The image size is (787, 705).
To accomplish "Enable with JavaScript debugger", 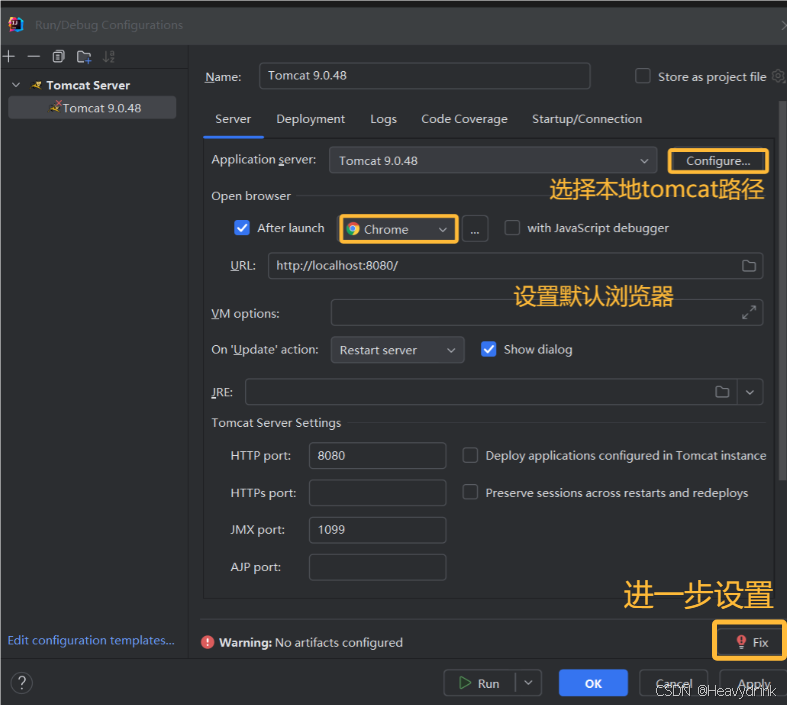I will click(x=512, y=228).
